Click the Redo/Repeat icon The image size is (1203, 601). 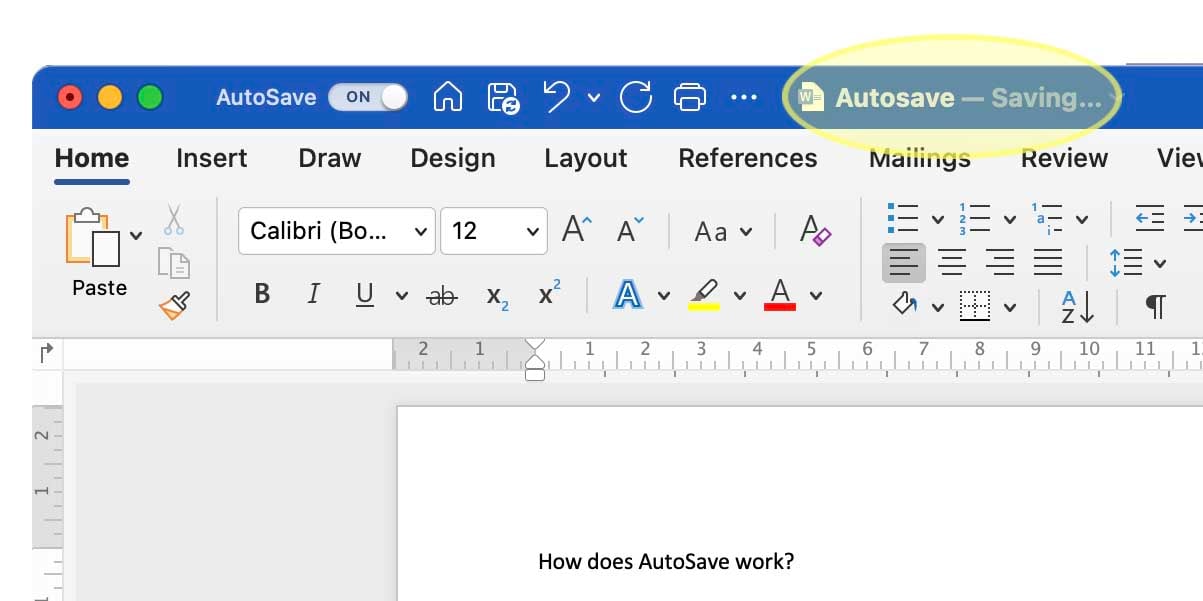(x=636, y=97)
